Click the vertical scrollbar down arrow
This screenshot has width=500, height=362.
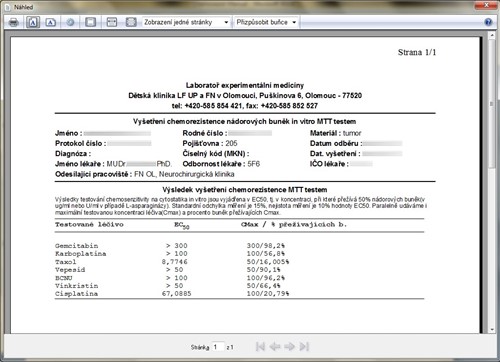492,329
